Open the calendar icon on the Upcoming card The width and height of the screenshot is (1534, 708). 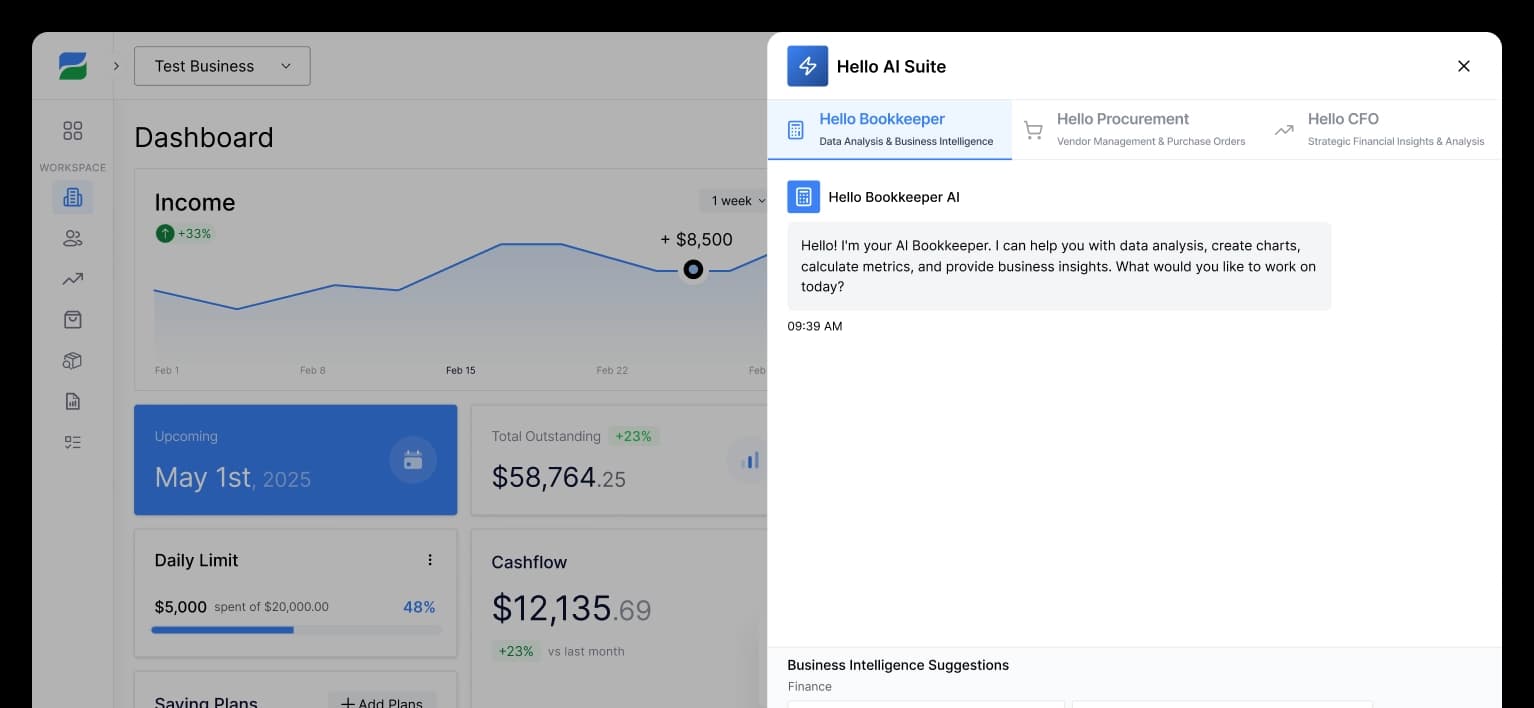pyautogui.click(x=413, y=460)
